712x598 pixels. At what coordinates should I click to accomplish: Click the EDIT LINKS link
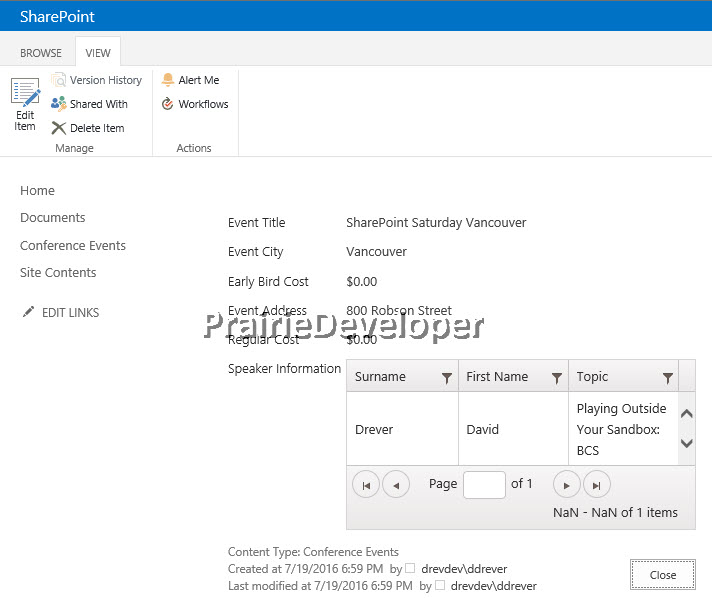point(70,313)
